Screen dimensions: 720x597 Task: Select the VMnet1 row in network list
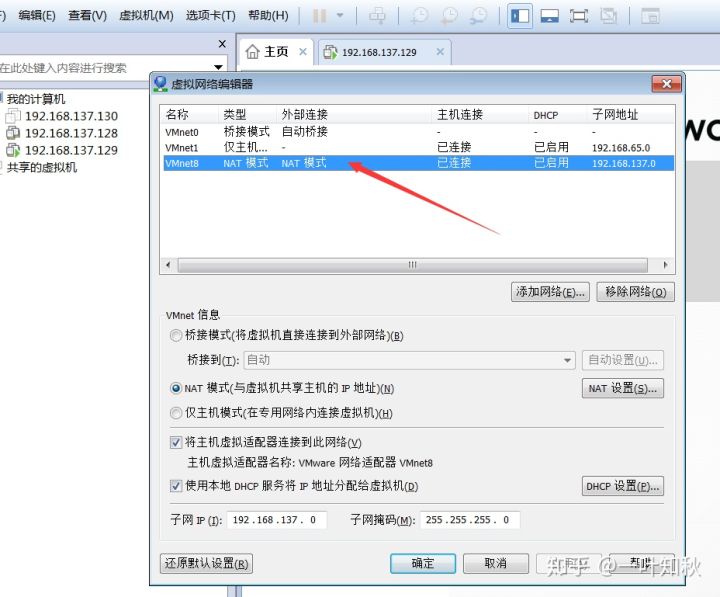pyautogui.click(x=418, y=147)
